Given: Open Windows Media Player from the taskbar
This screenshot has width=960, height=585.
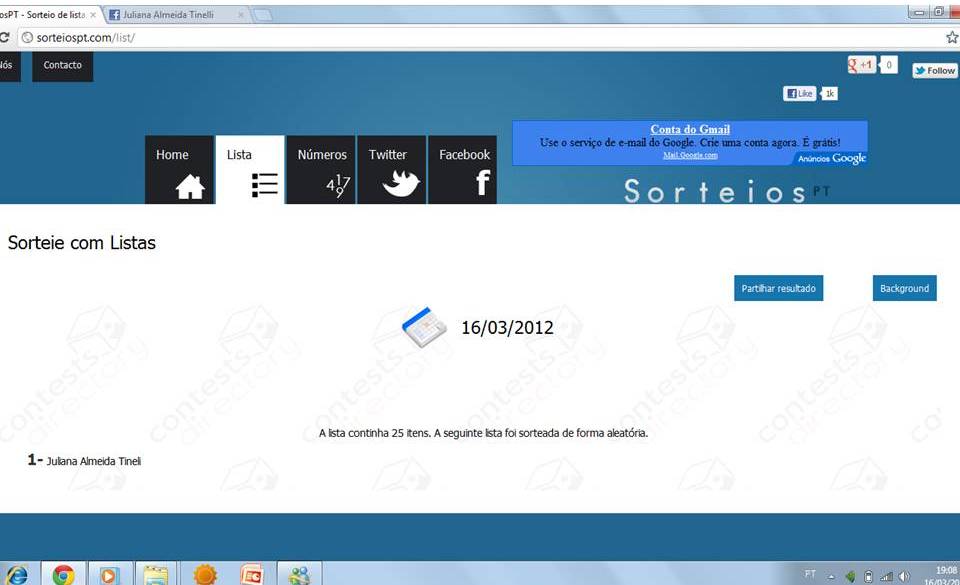Looking at the screenshot, I should point(109,575).
